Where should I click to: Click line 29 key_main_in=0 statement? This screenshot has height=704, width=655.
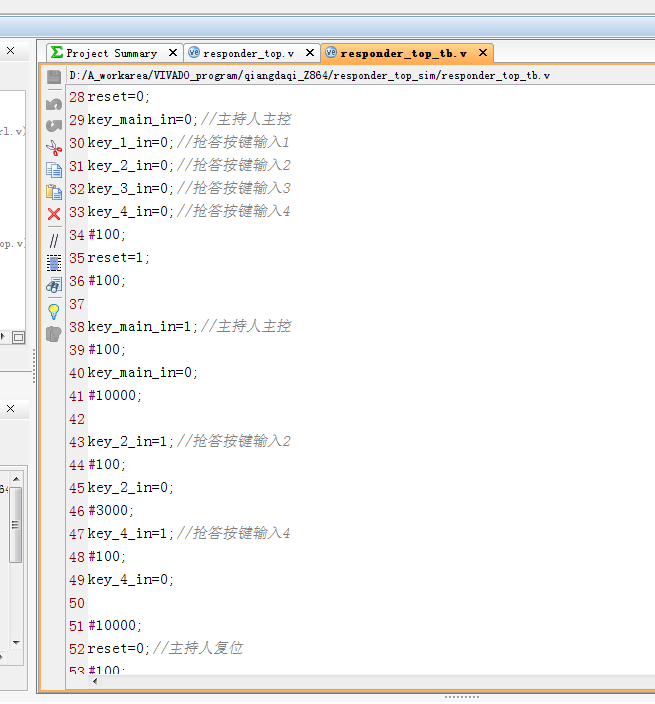pyautogui.click(x=142, y=119)
